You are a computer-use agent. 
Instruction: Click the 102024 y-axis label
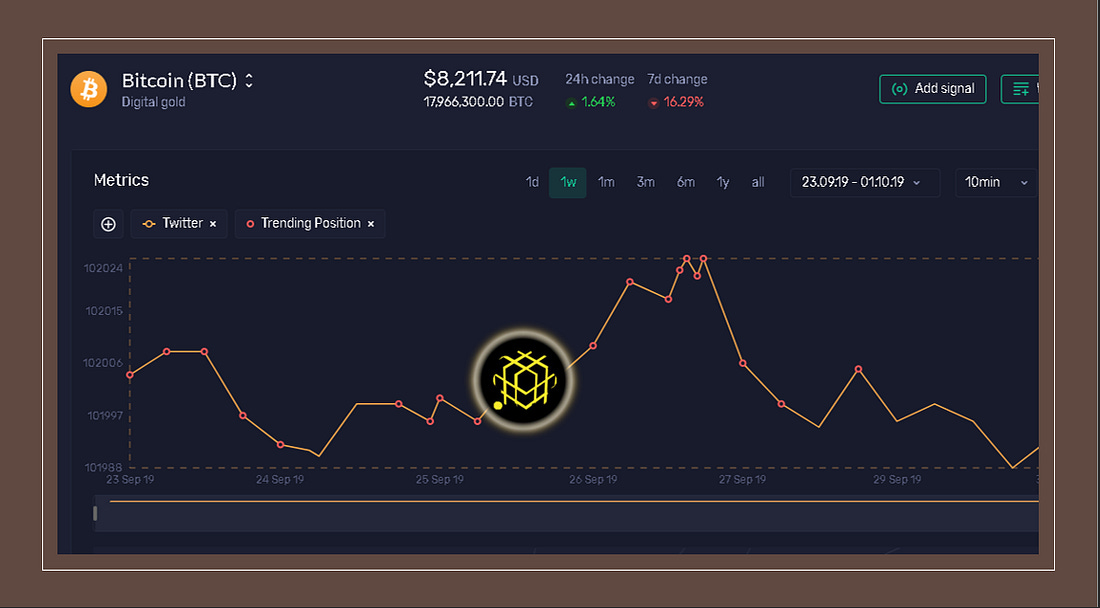103,268
